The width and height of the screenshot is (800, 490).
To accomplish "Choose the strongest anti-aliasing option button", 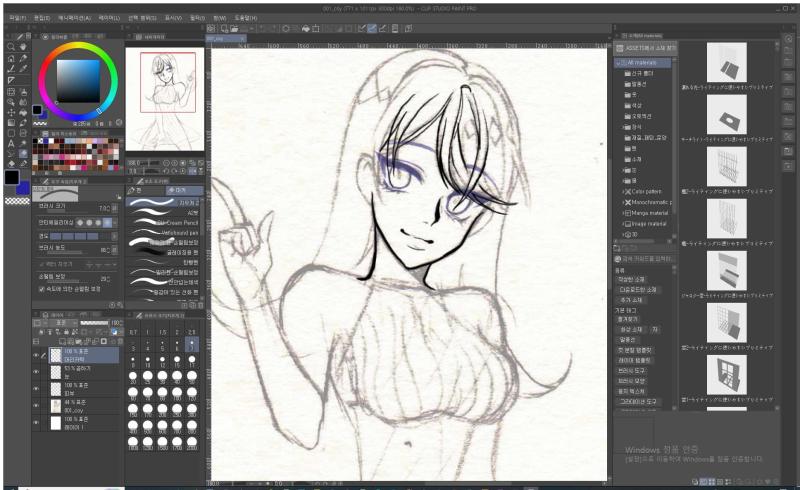I will [107, 223].
